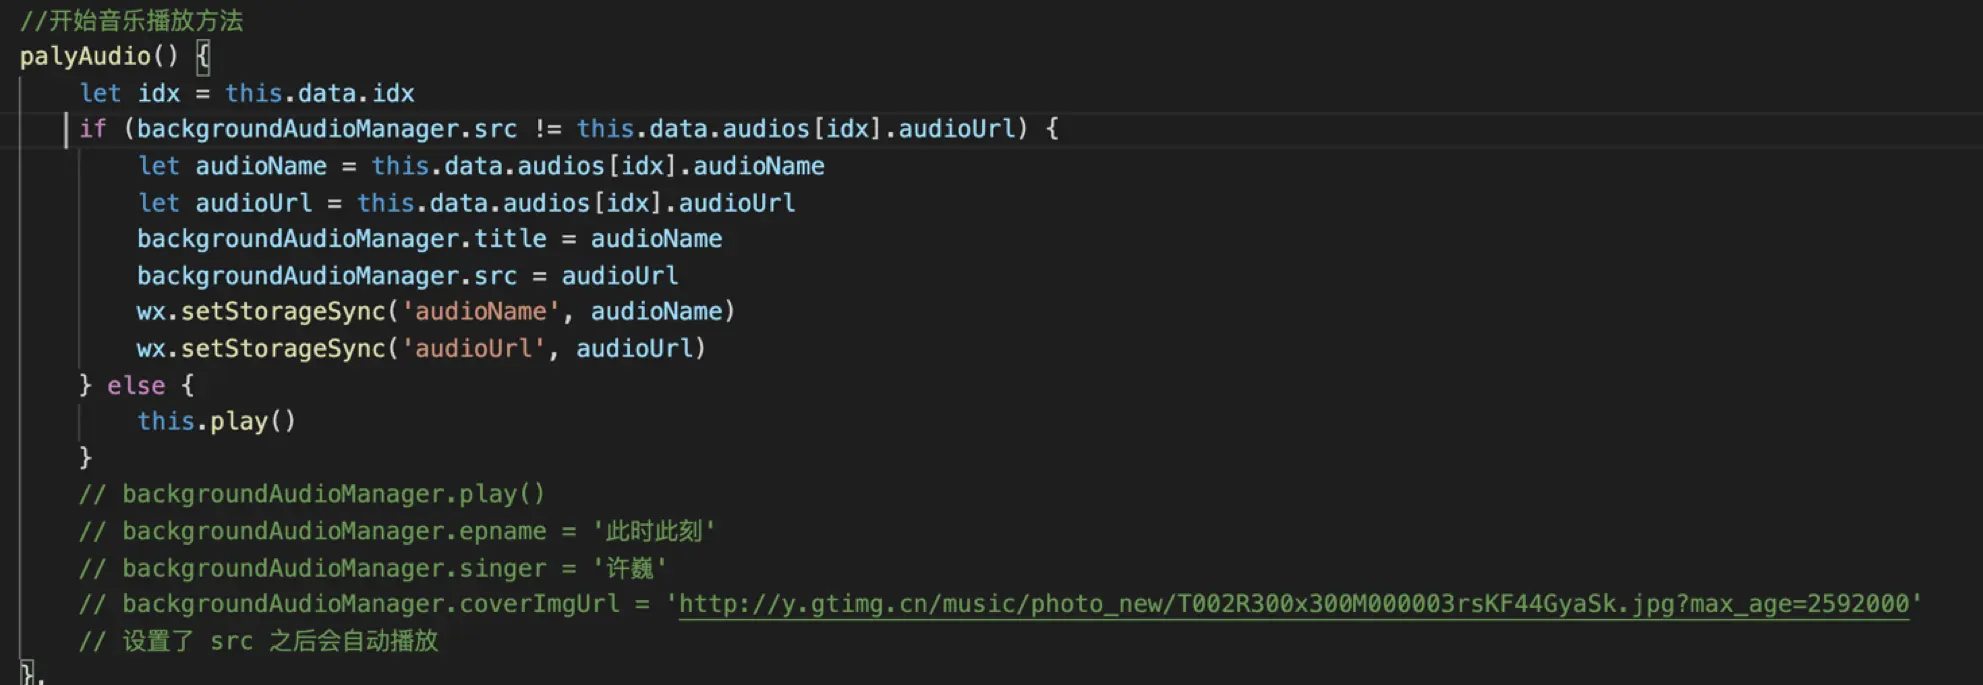
Task: Click commented backgroundAudioManager.play() line
Action: point(332,494)
